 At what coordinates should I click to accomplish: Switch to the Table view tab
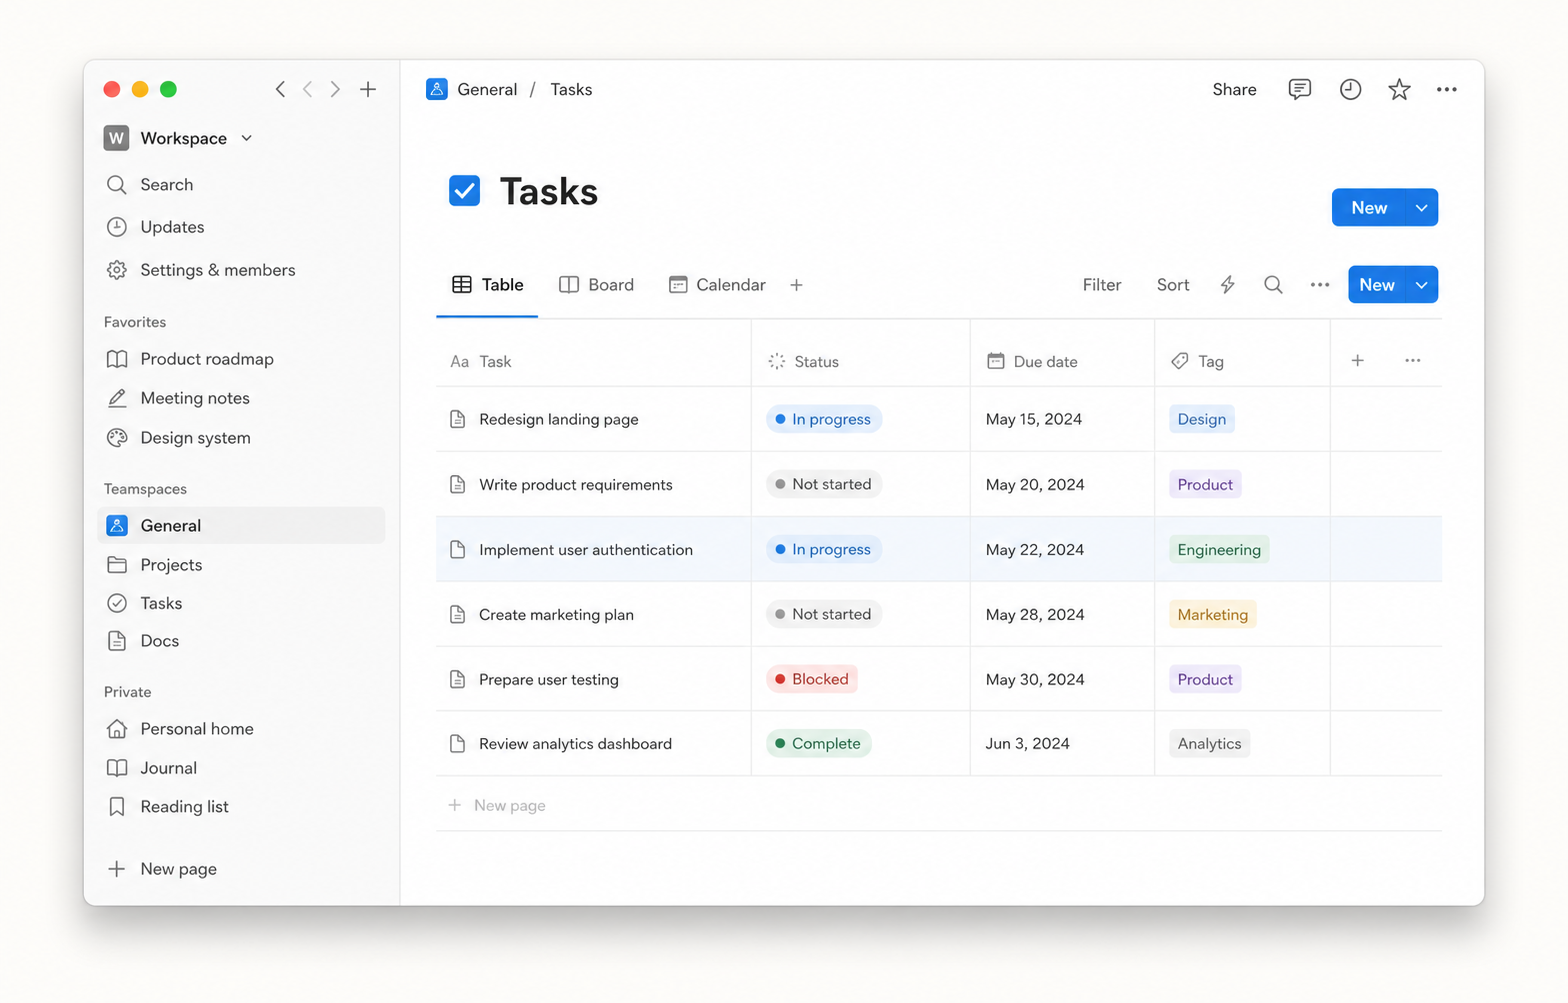(487, 285)
